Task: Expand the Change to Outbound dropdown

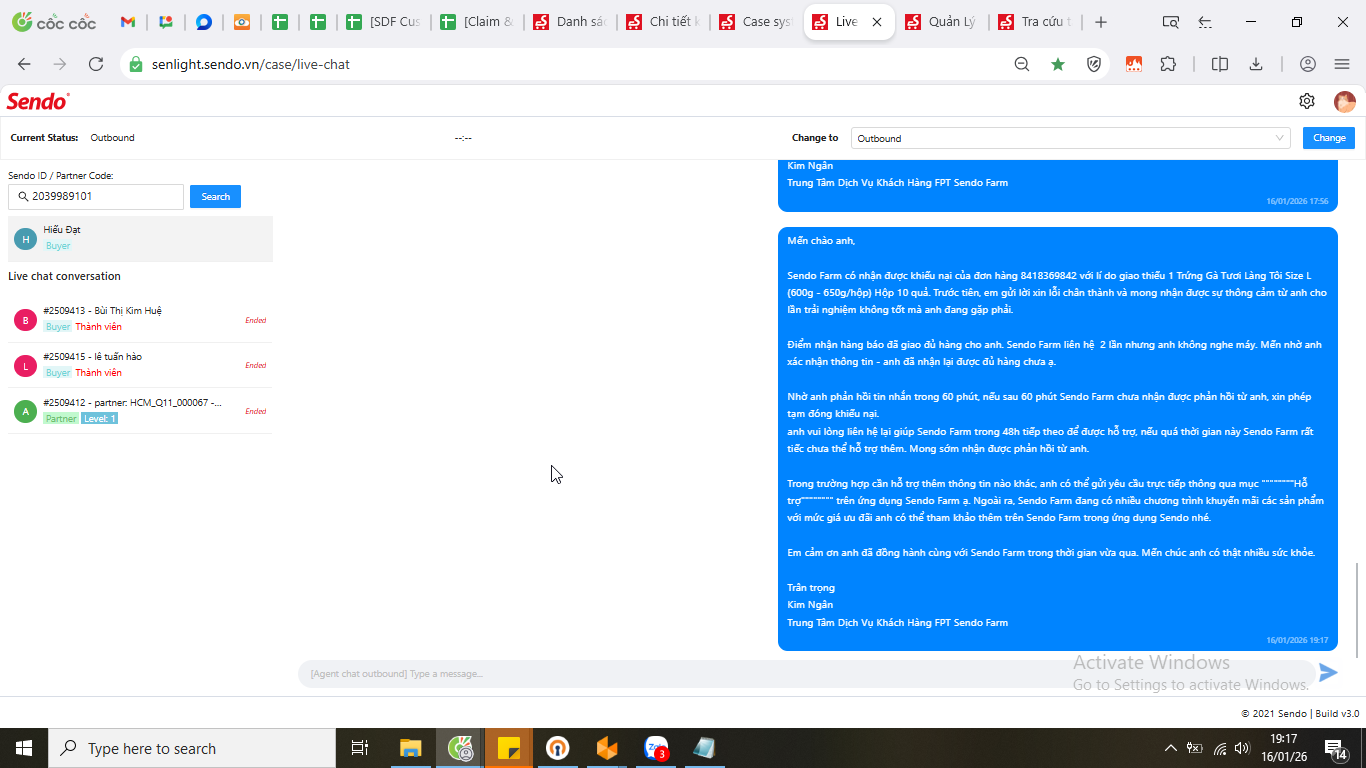Action: pyautogui.click(x=1071, y=138)
